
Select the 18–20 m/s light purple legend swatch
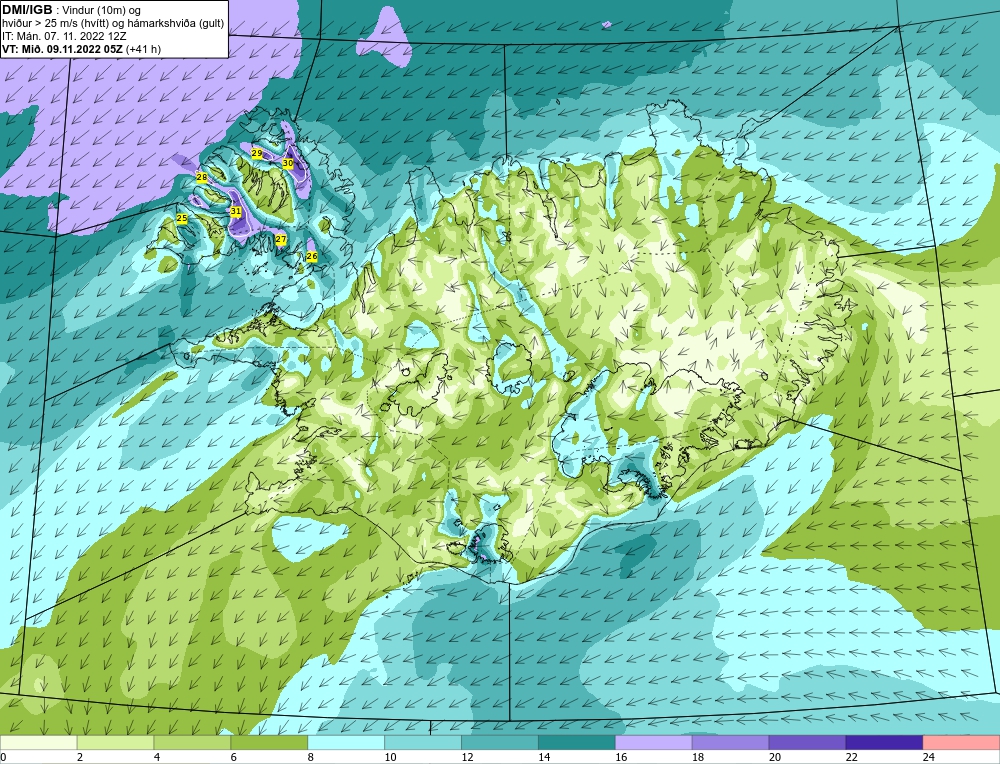pos(730,743)
